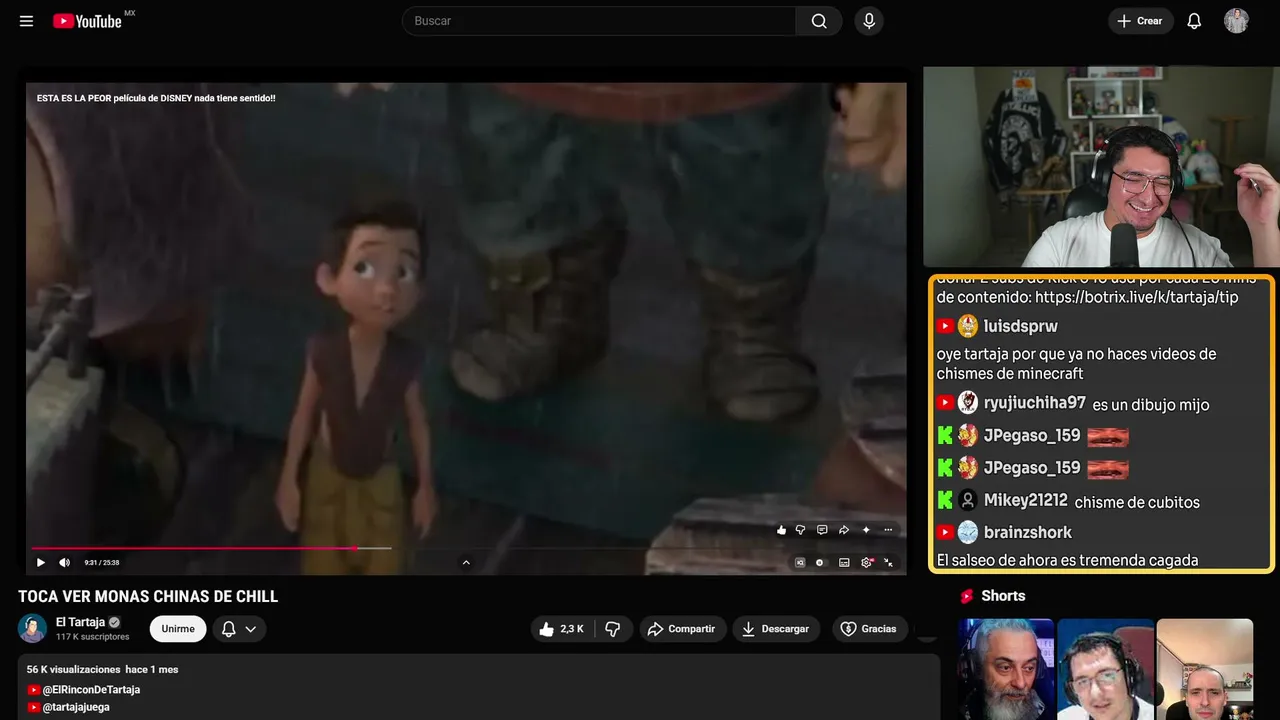1280x720 pixels.
Task: Click the 56 K visualizaciones description text
Action: point(74,669)
